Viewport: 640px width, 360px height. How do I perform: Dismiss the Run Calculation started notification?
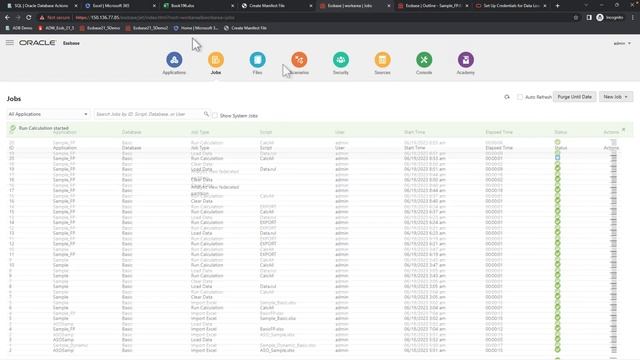623,130
